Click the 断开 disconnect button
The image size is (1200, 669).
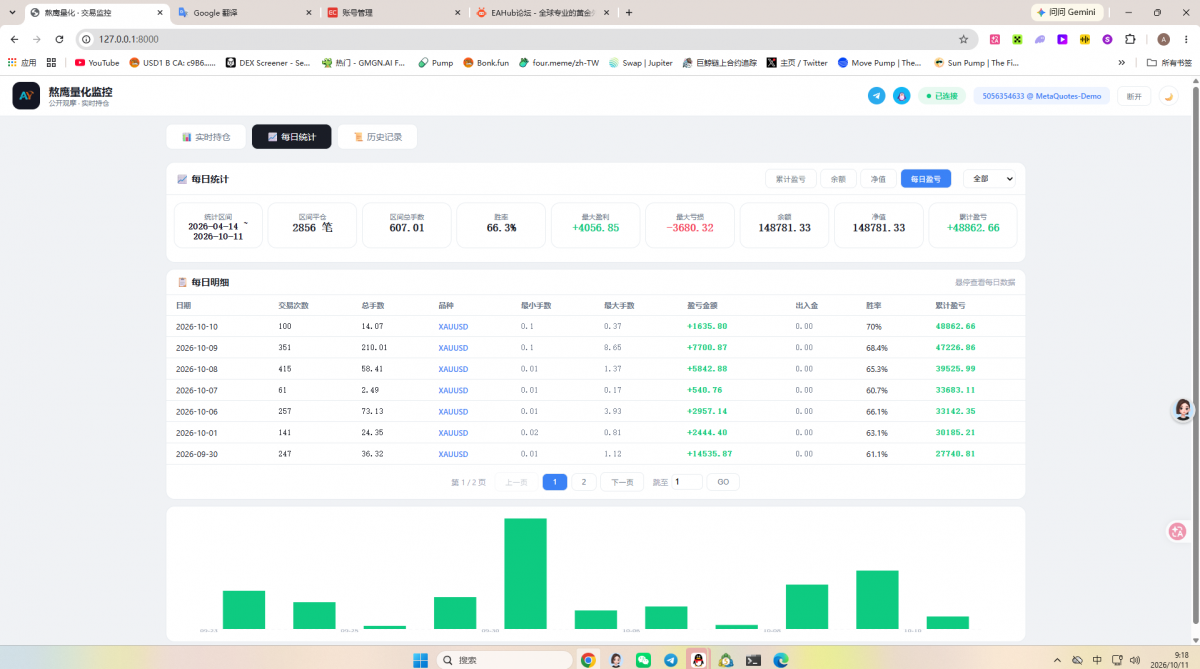tap(1134, 96)
